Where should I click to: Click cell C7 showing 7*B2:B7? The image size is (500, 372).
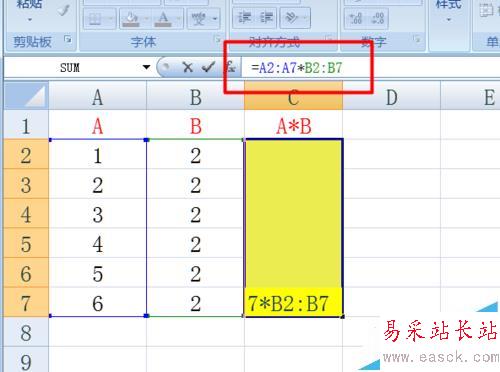[x=293, y=303]
